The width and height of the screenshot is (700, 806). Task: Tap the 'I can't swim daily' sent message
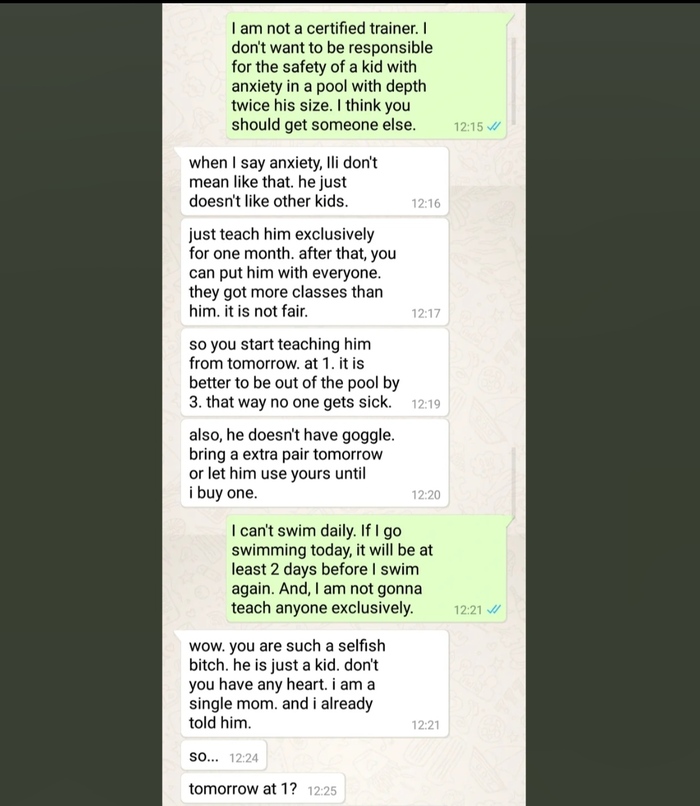(330, 567)
